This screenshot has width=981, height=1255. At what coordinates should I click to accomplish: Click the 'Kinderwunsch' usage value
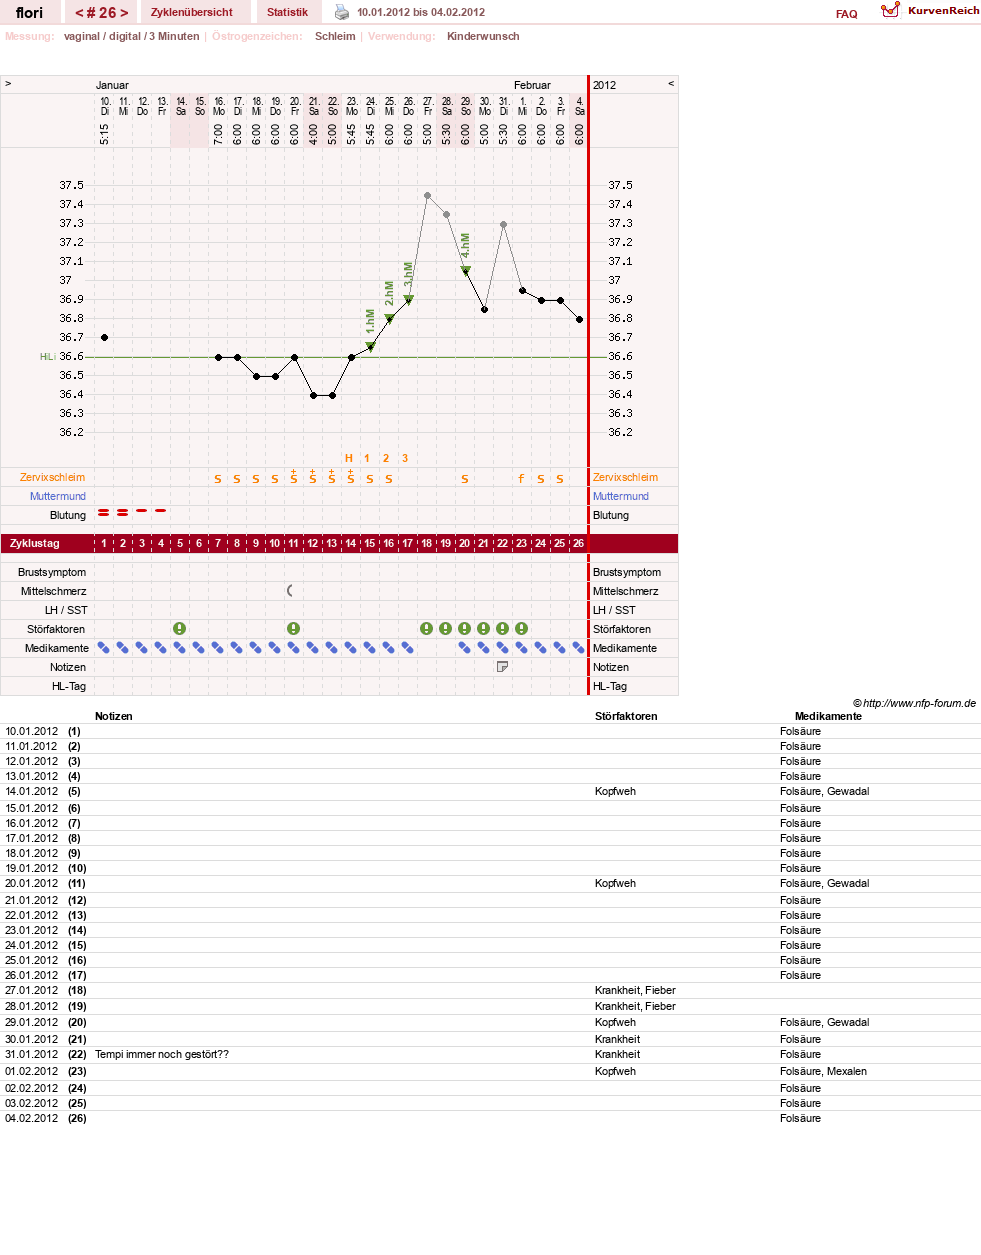click(483, 36)
